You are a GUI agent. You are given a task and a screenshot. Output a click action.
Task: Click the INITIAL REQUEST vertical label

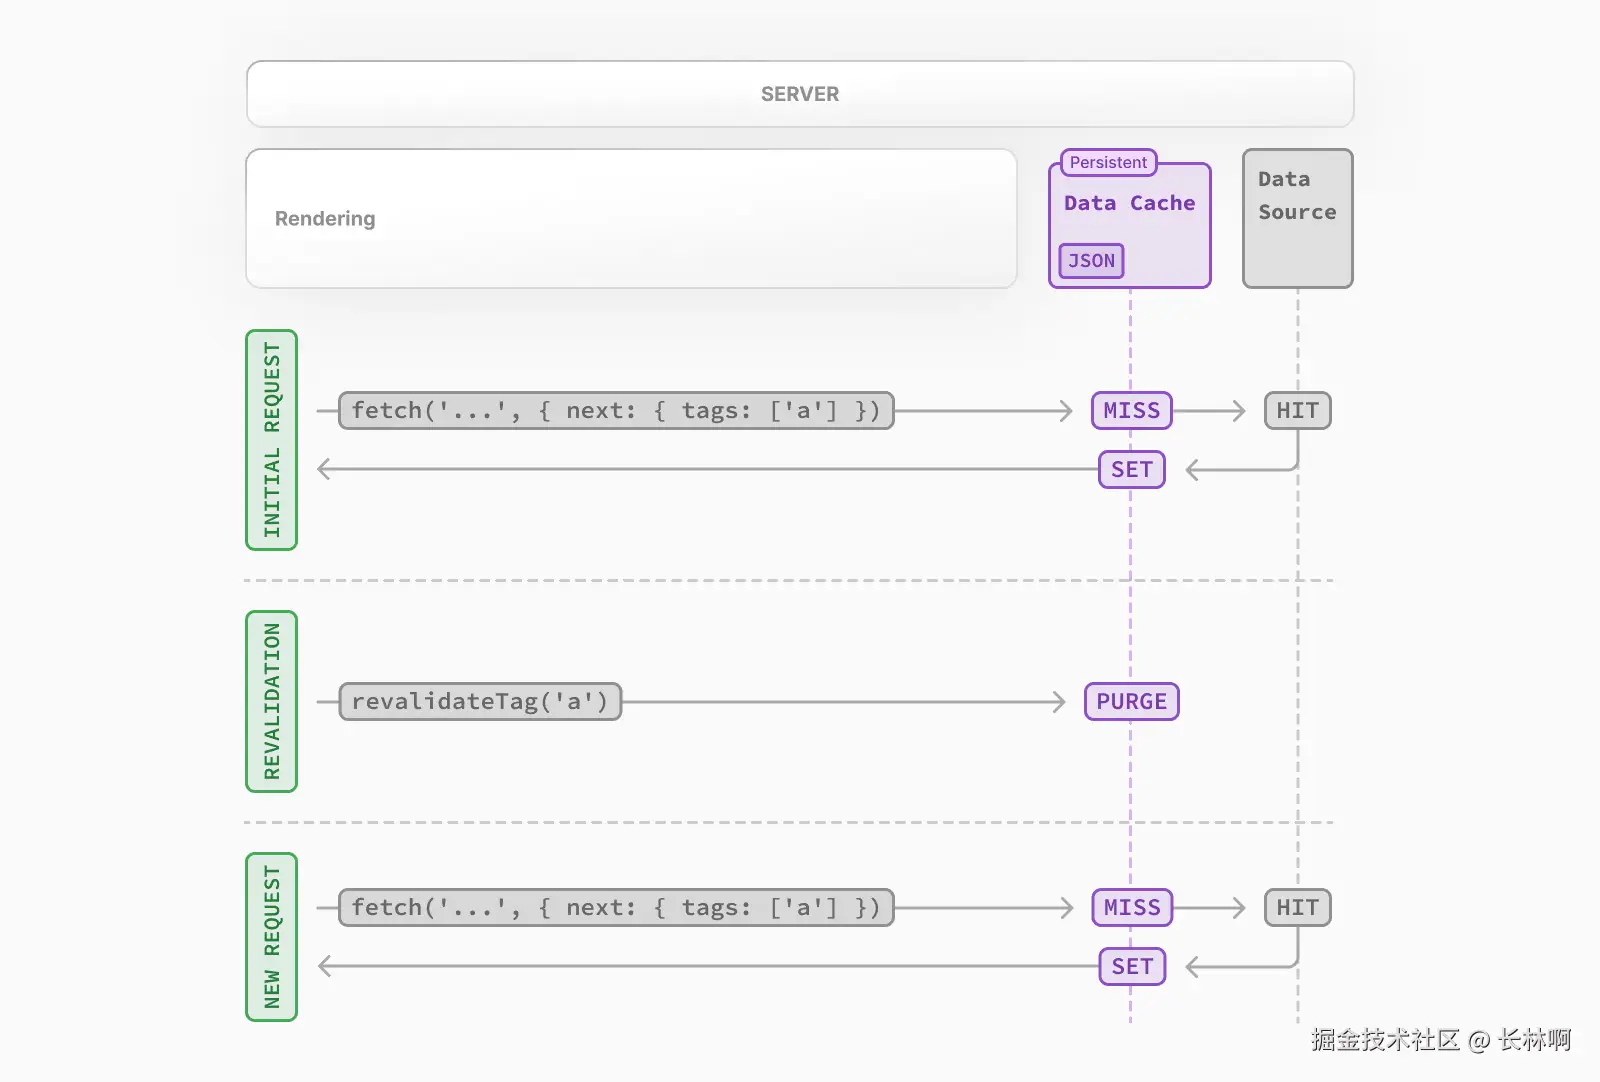(272, 440)
